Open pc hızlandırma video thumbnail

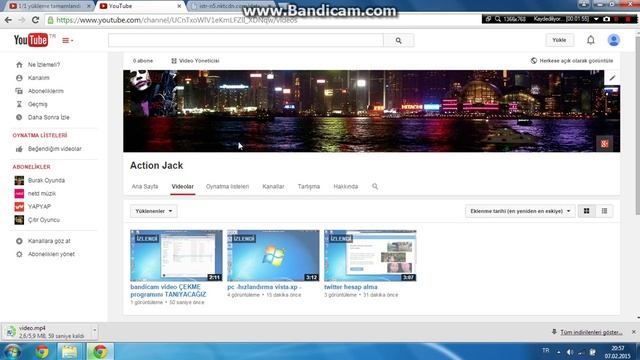coord(273,256)
